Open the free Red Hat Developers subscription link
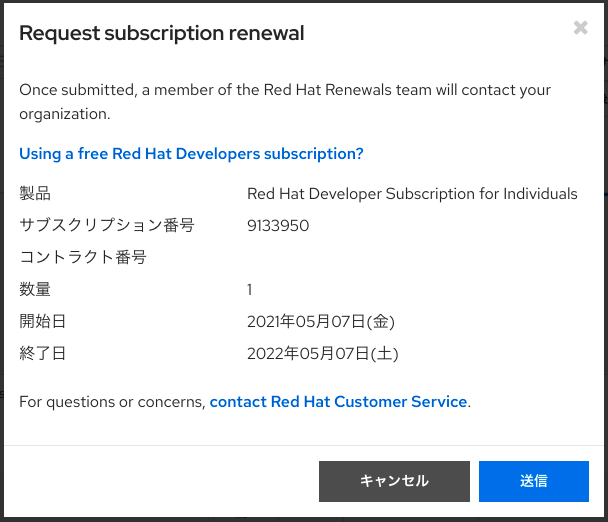 click(191, 154)
